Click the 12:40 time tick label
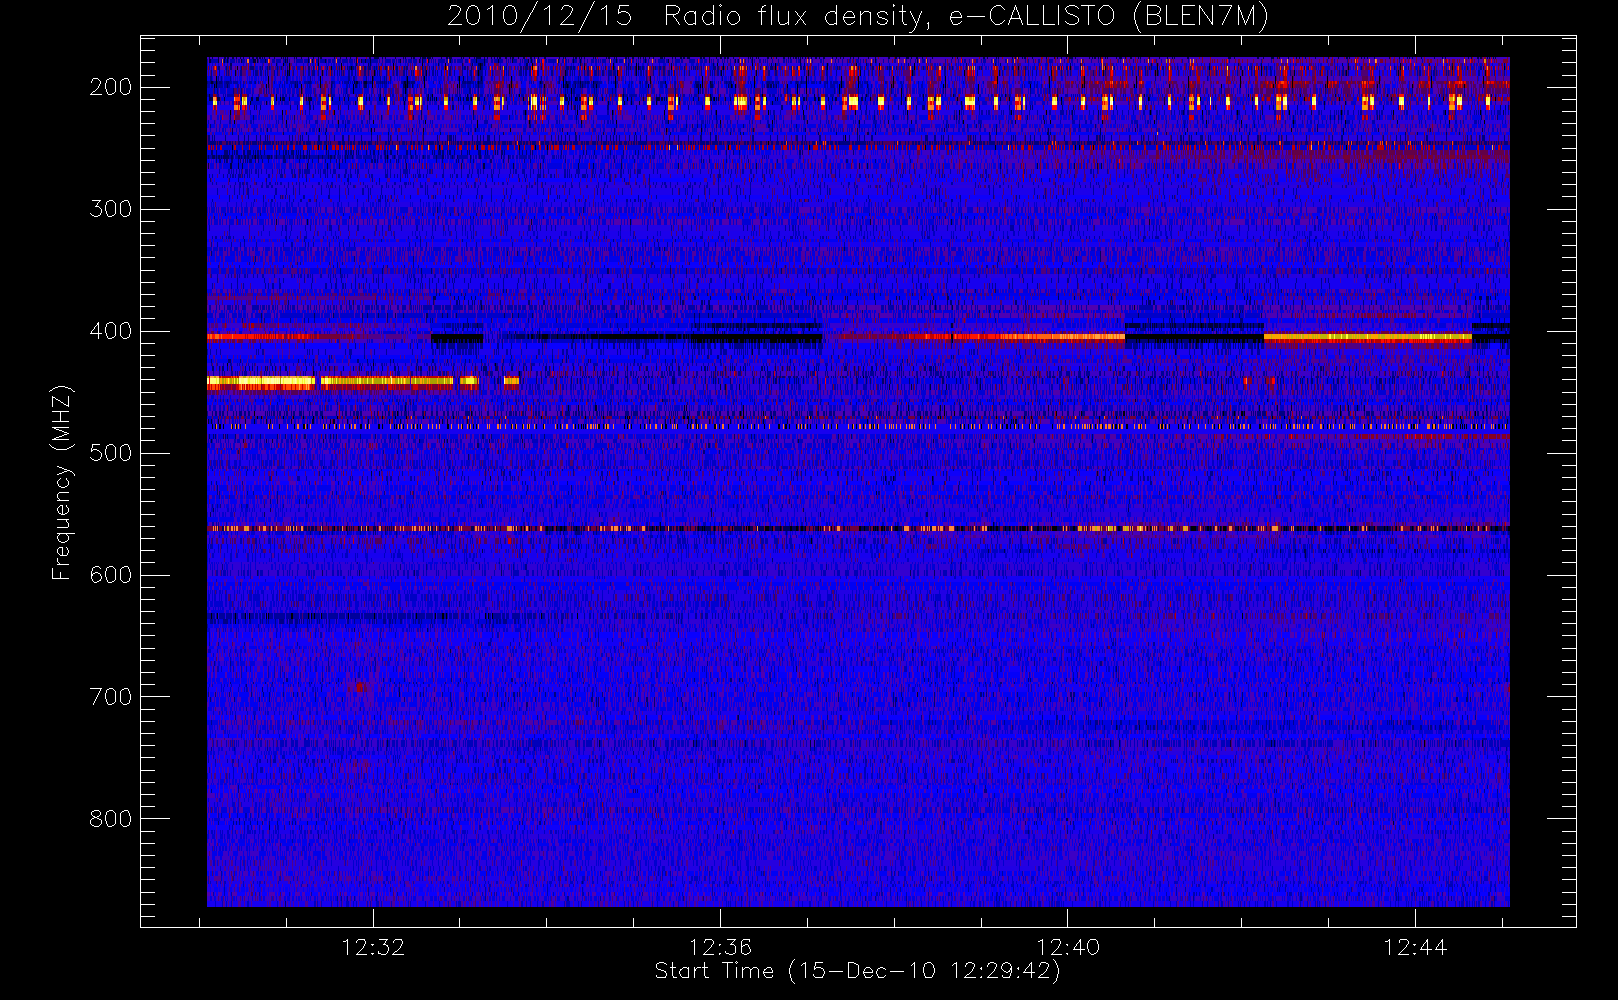The width and height of the screenshot is (1618, 1000). pyautogui.click(x=1068, y=947)
